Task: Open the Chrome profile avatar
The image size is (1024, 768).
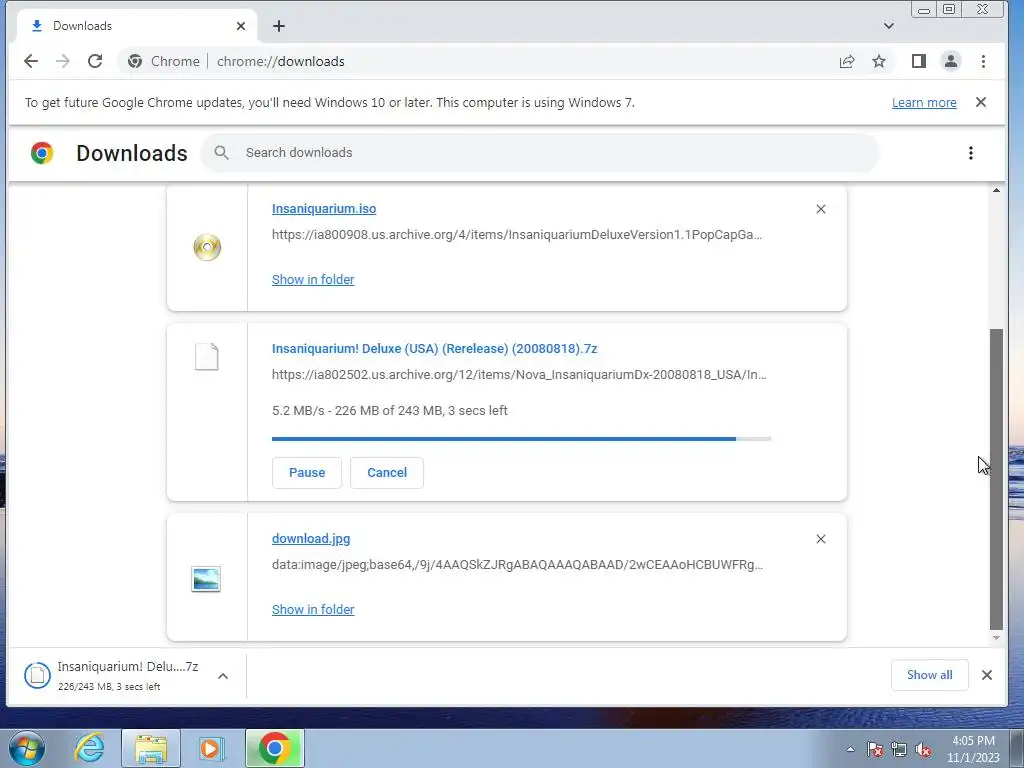Action: pyautogui.click(x=951, y=61)
